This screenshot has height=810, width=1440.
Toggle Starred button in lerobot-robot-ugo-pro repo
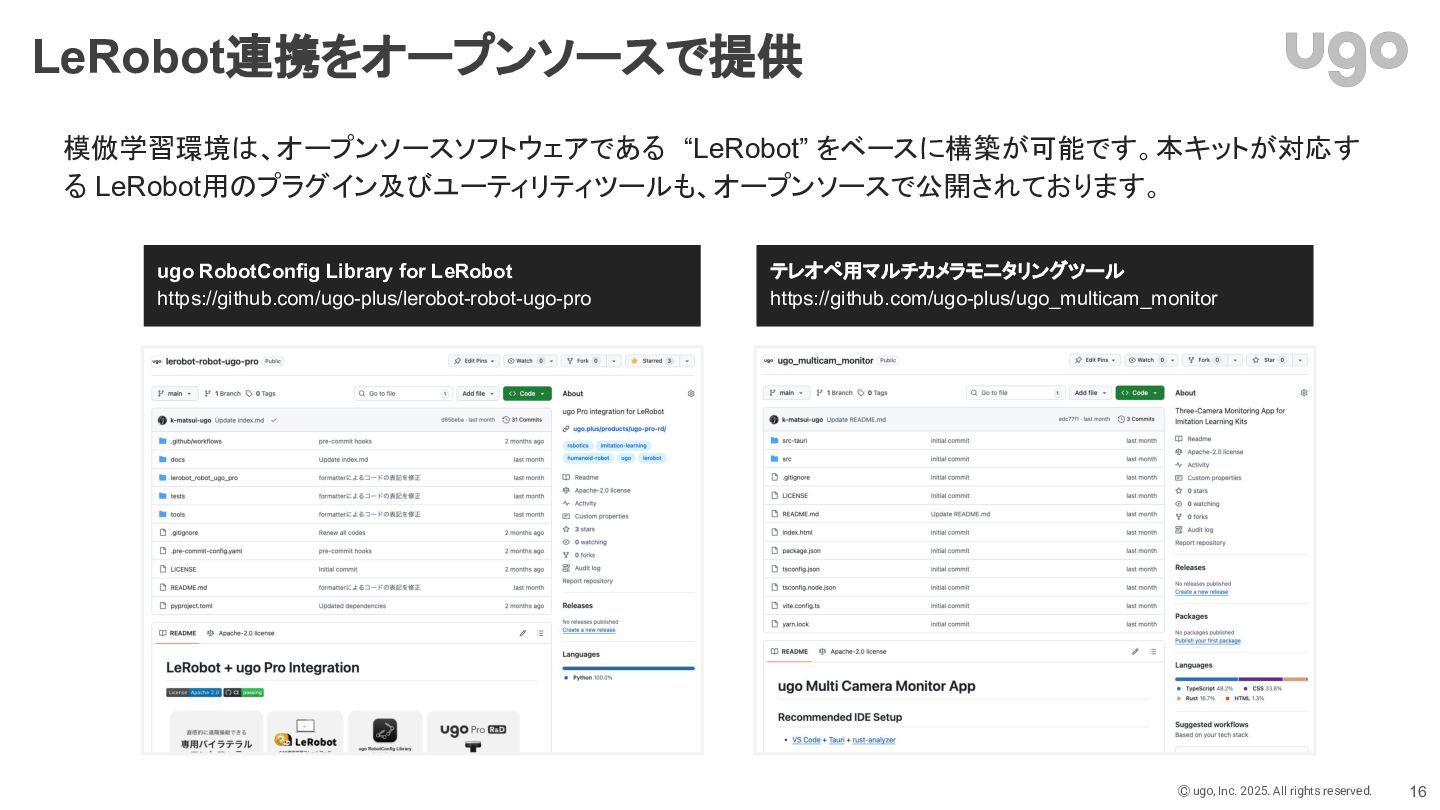coord(652,361)
